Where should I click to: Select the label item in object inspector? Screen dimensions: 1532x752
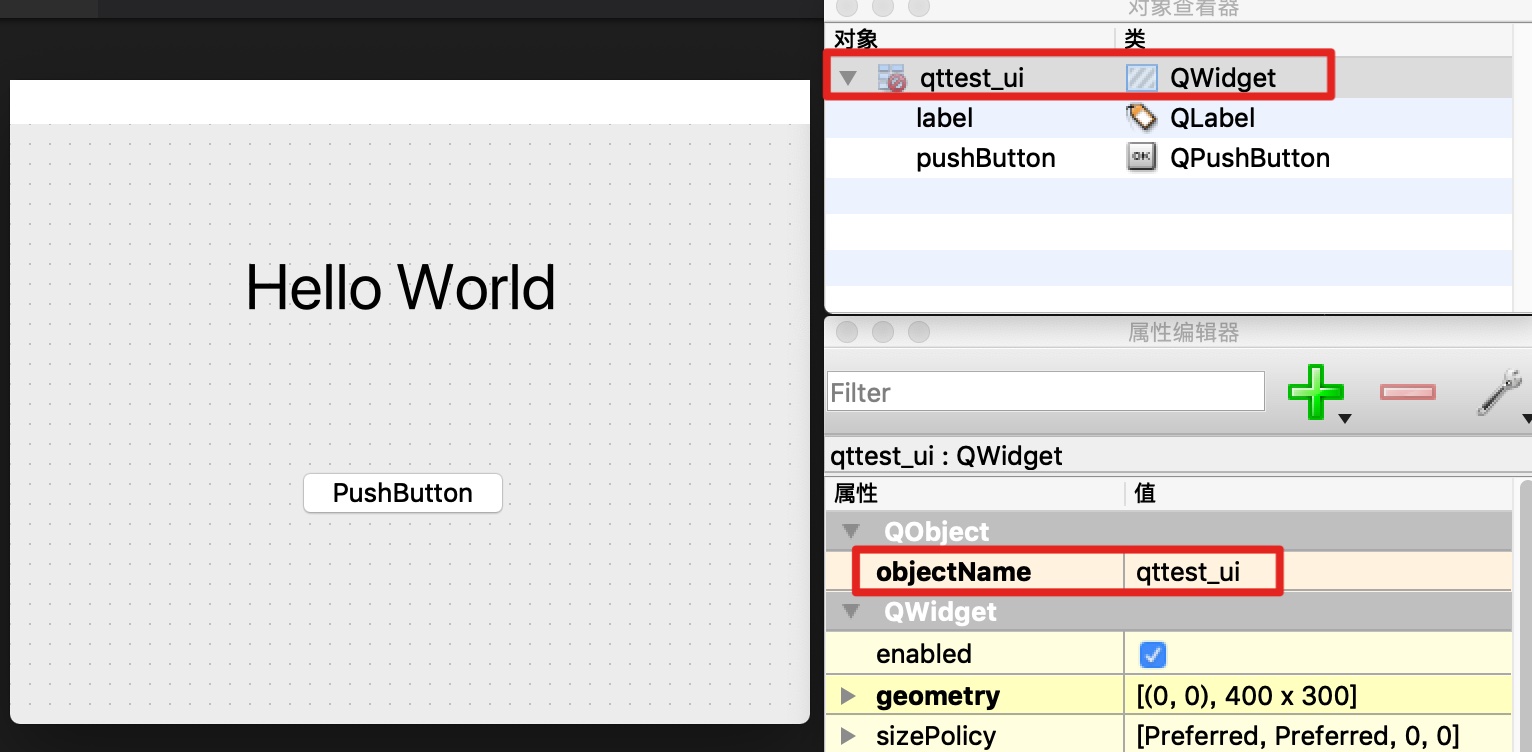[x=944, y=118]
